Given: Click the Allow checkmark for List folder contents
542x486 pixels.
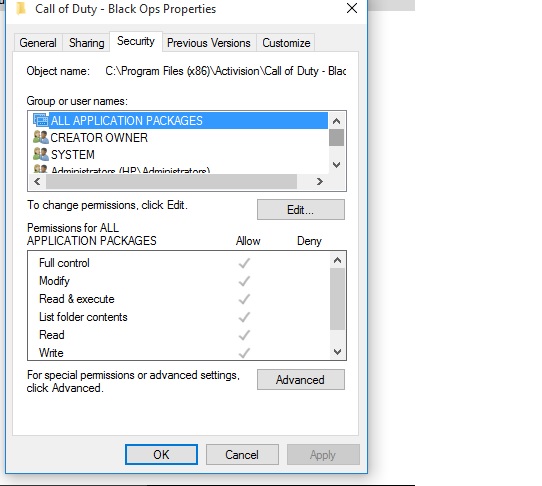Looking at the screenshot, I should click(x=244, y=317).
